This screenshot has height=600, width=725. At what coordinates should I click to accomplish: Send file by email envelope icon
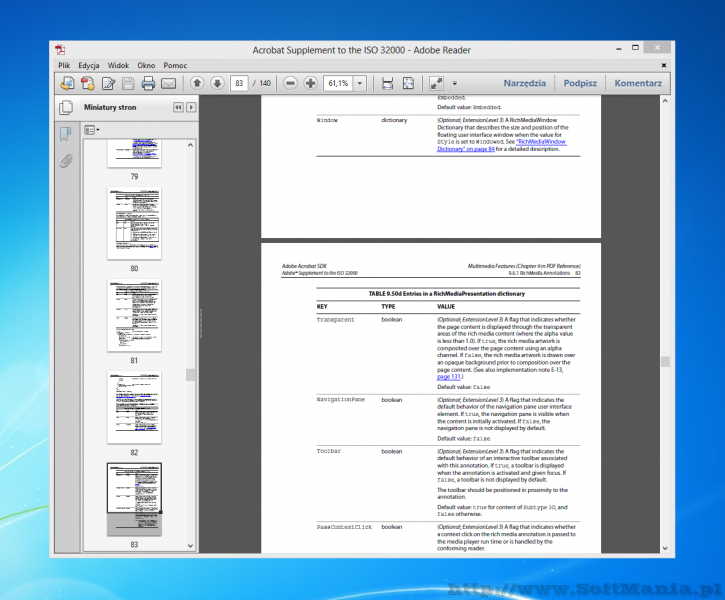click(168, 83)
